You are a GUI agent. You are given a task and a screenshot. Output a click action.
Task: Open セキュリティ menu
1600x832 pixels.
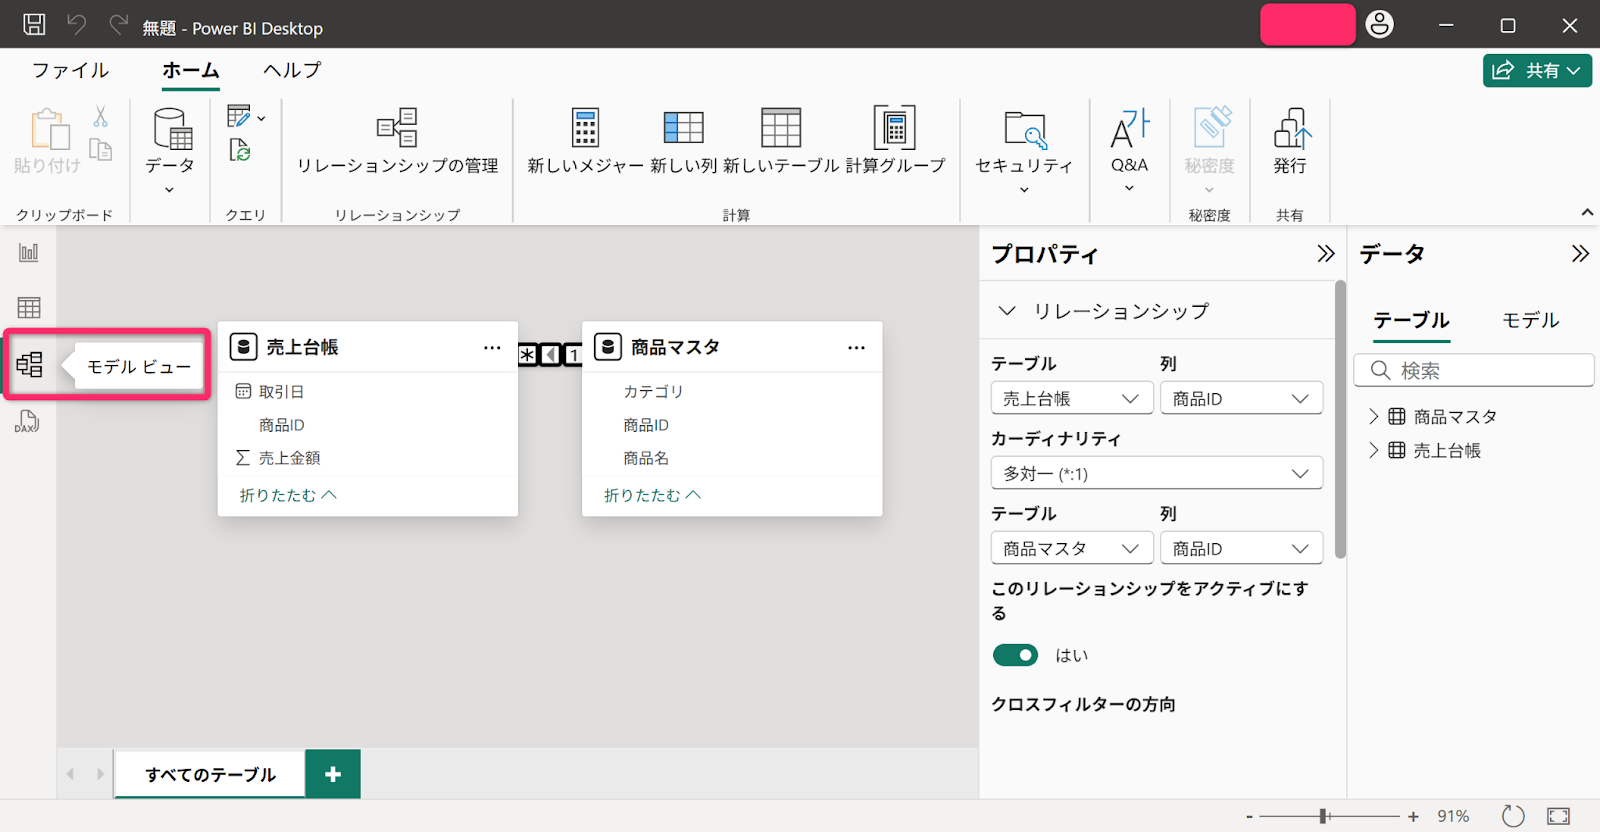(1024, 151)
